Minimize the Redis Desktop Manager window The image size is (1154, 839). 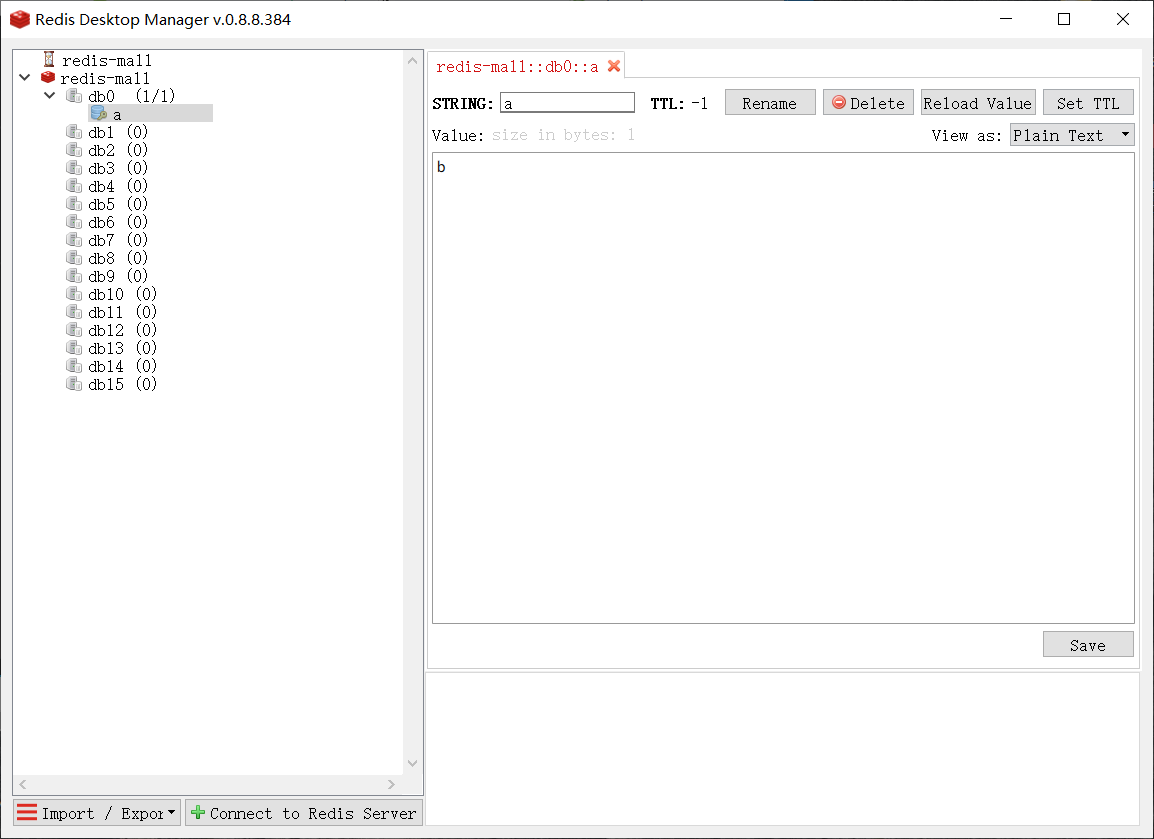click(x=1006, y=19)
